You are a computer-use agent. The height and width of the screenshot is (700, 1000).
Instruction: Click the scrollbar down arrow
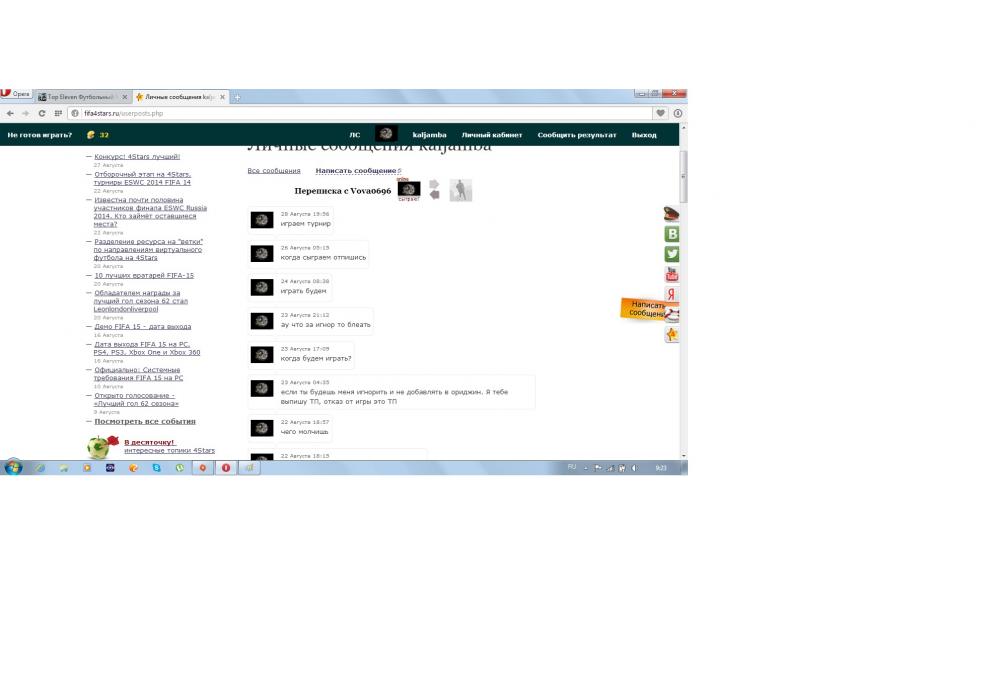click(684, 455)
